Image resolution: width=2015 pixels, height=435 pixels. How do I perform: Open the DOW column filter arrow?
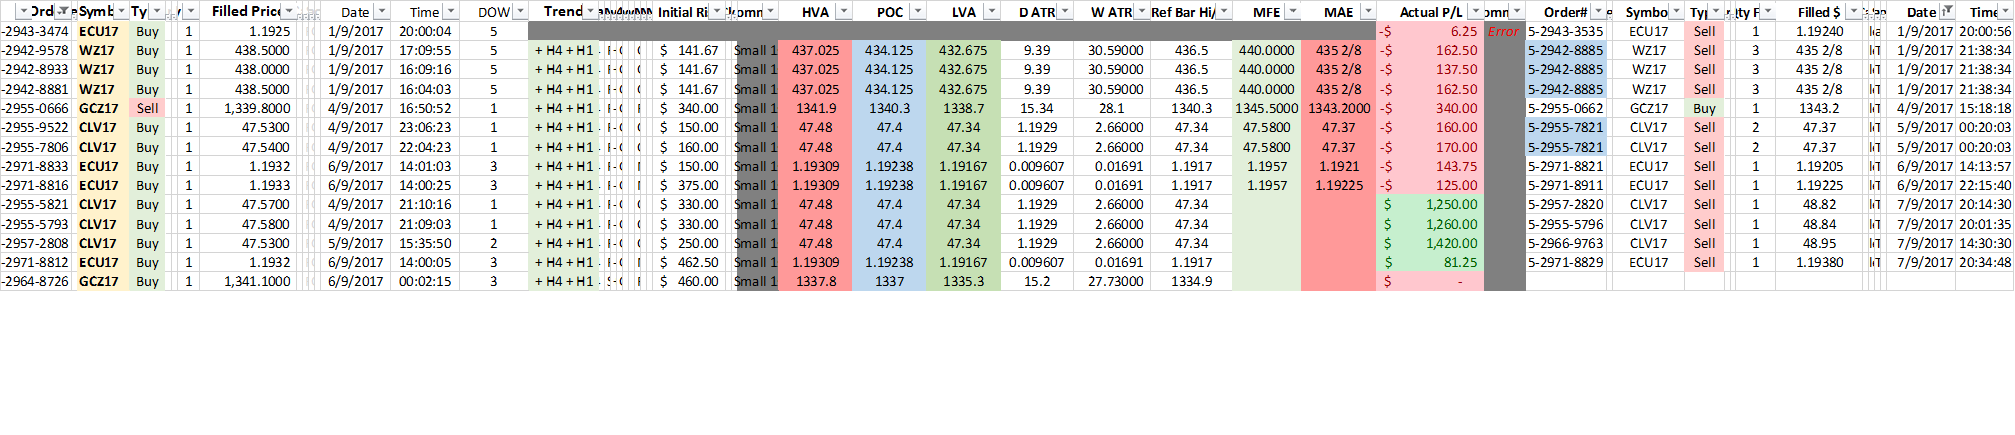519,11
